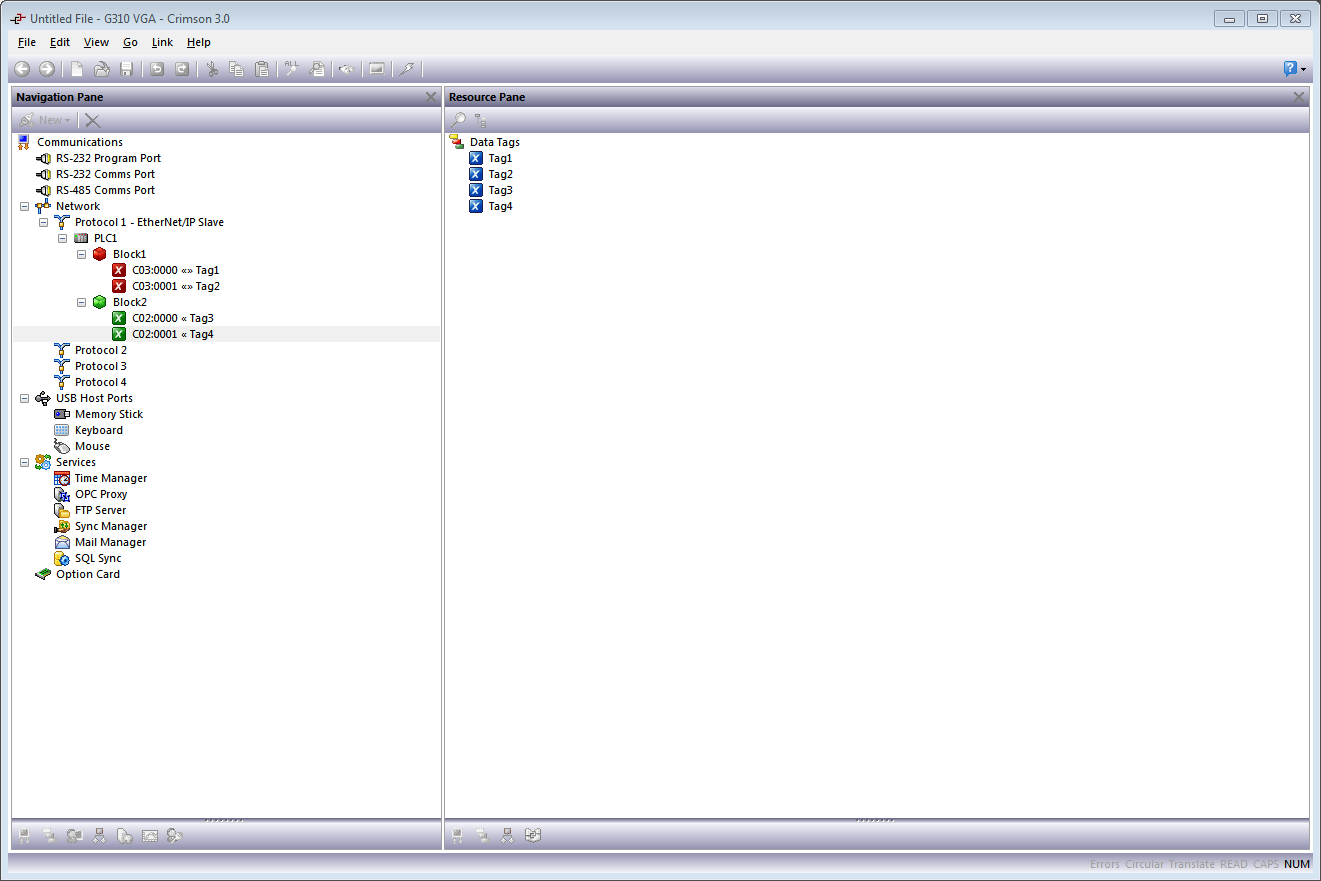Open the New dropdown in Navigation Pane
Screen dimensions: 1321x881
coord(46,120)
